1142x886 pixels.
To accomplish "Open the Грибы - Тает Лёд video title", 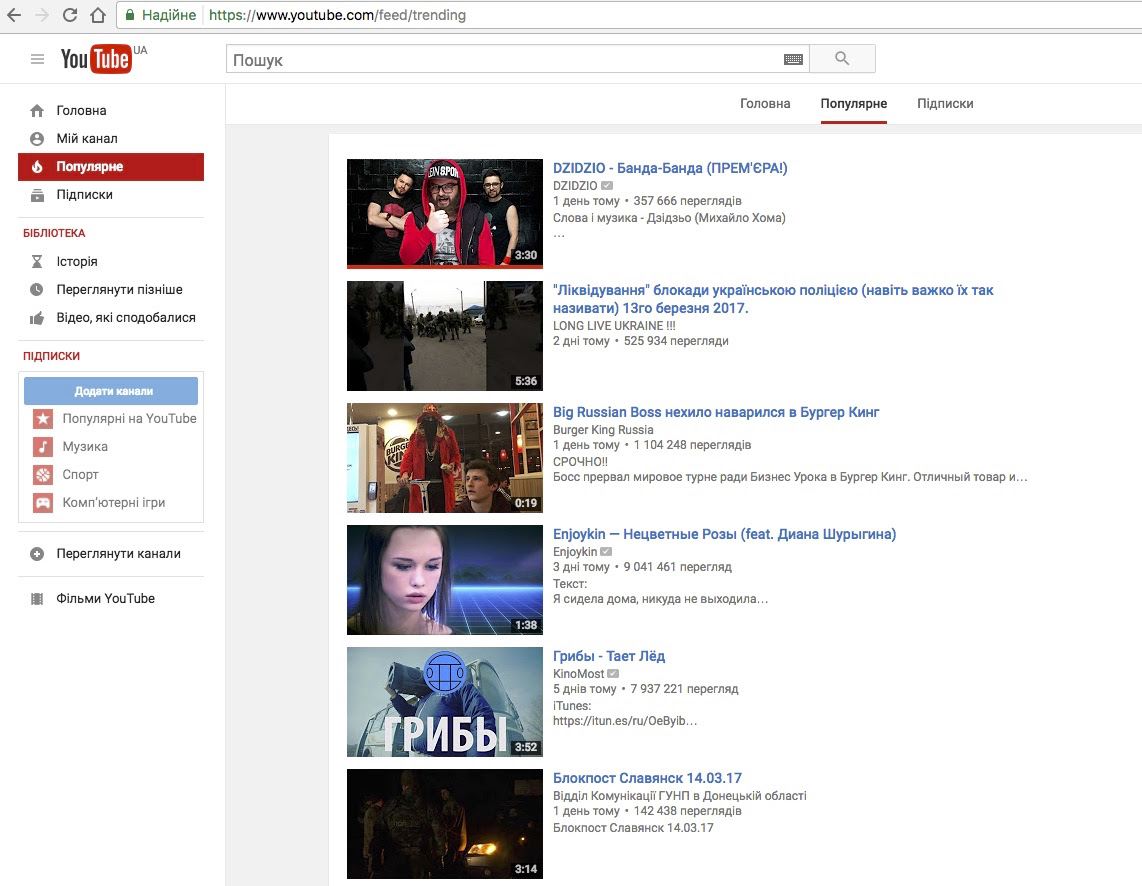I will (x=609, y=656).
